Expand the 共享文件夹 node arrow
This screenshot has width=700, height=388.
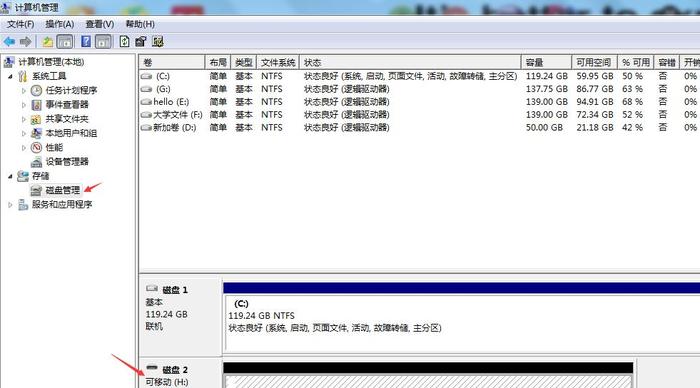coord(24,119)
